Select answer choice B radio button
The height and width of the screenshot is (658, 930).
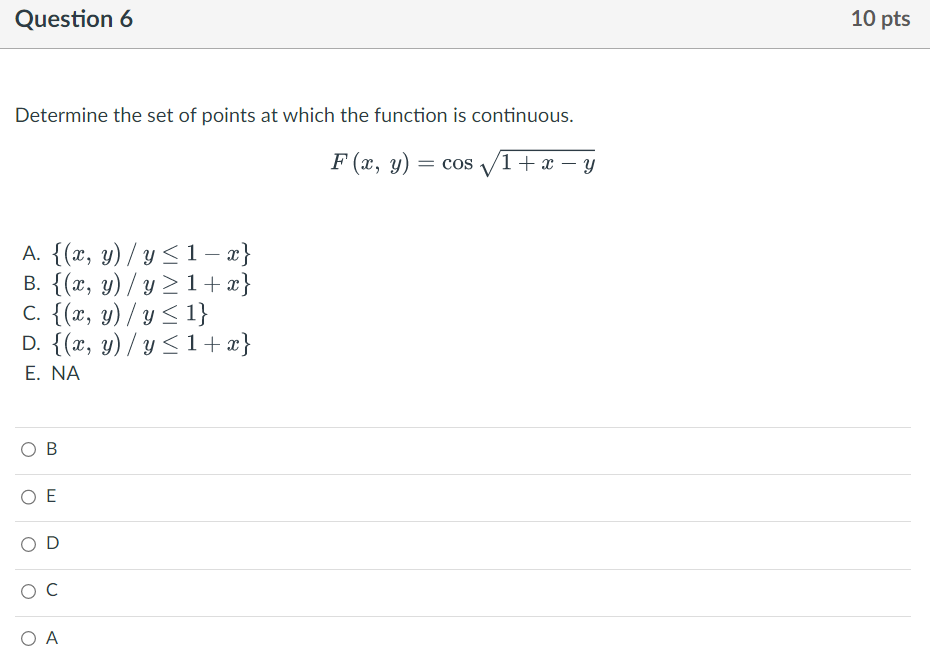click(x=26, y=449)
